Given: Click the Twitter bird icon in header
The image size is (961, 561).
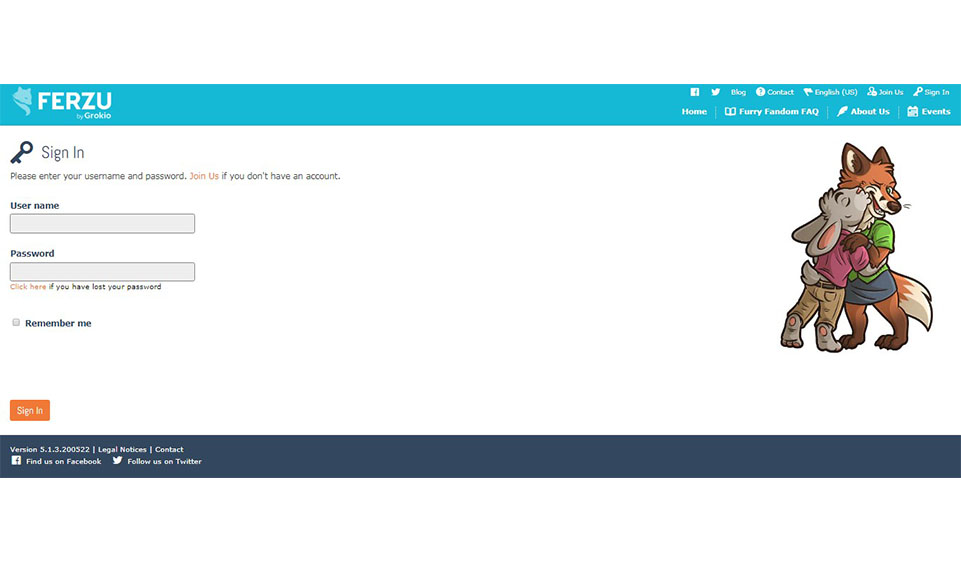Looking at the screenshot, I should tap(715, 92).
